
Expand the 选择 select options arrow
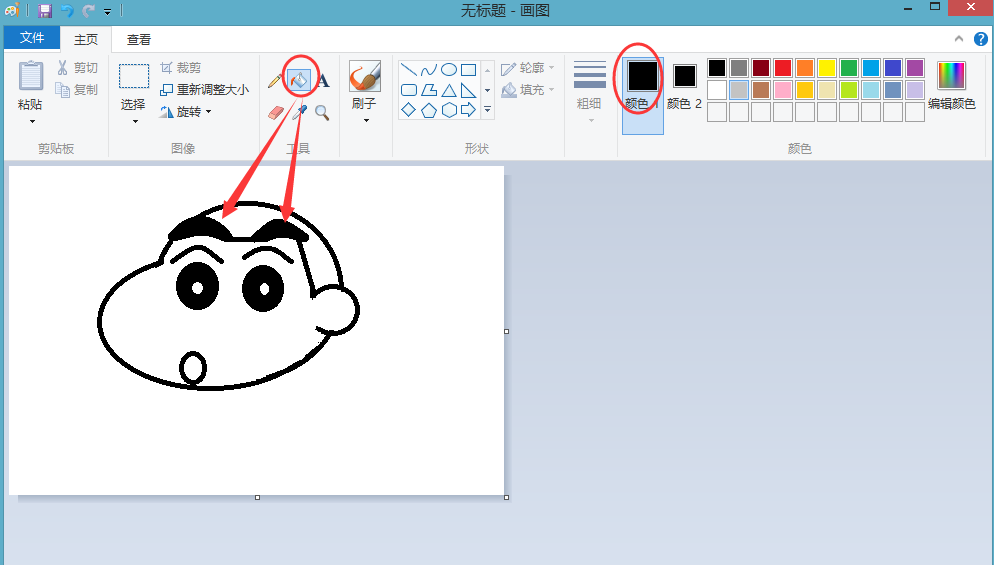[134, 121]
